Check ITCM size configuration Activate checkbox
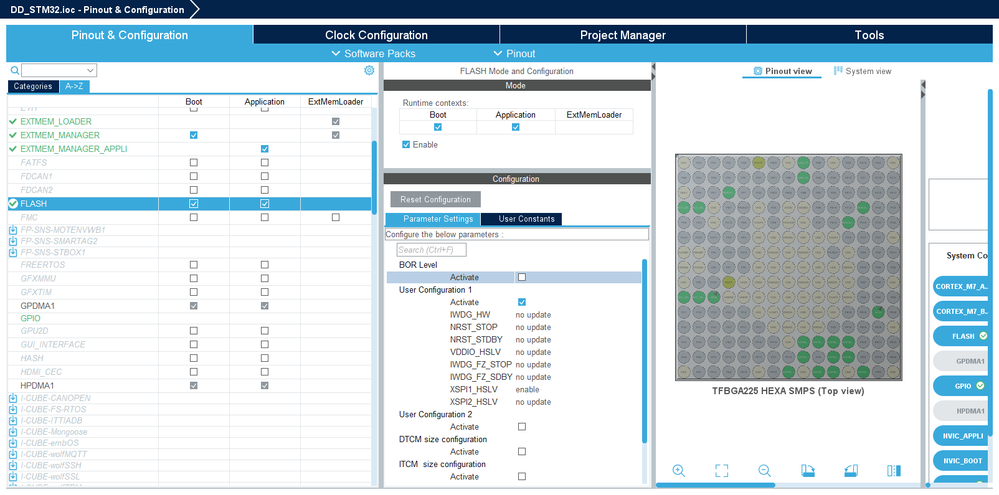Image resolution: width=999 pixels, height=495 pixels. [x=522, y=477]
